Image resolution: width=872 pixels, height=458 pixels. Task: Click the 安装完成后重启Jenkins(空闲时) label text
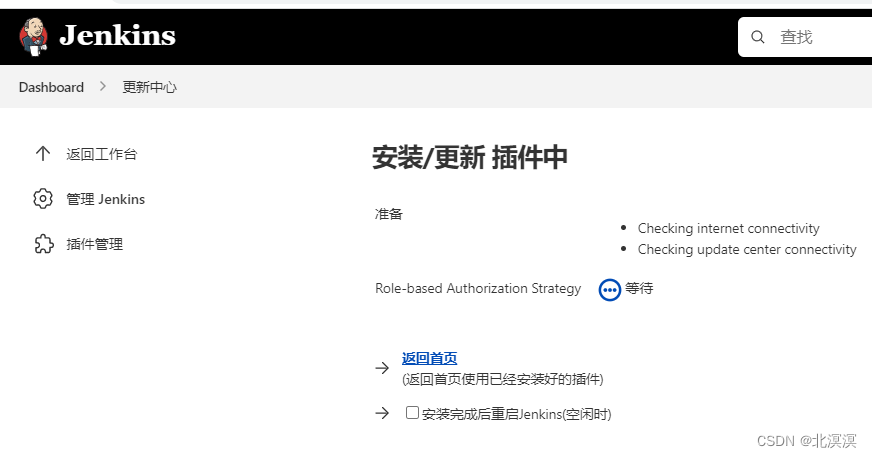click(517, 414)
